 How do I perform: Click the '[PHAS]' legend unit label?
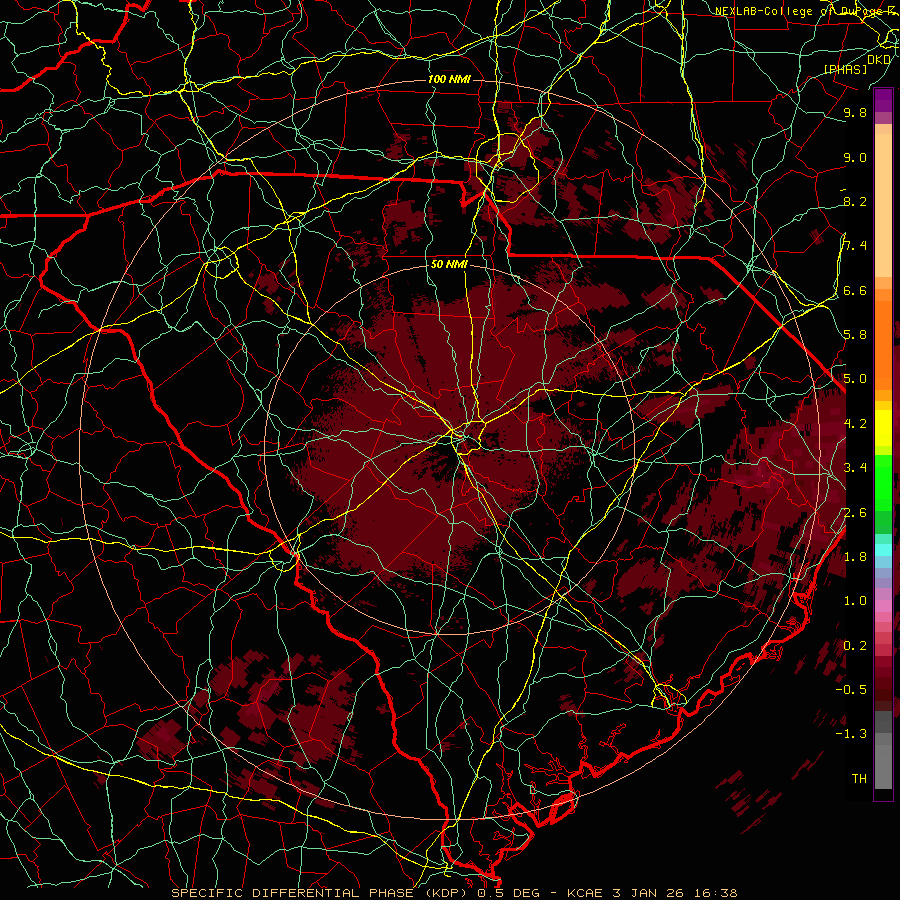845,69
